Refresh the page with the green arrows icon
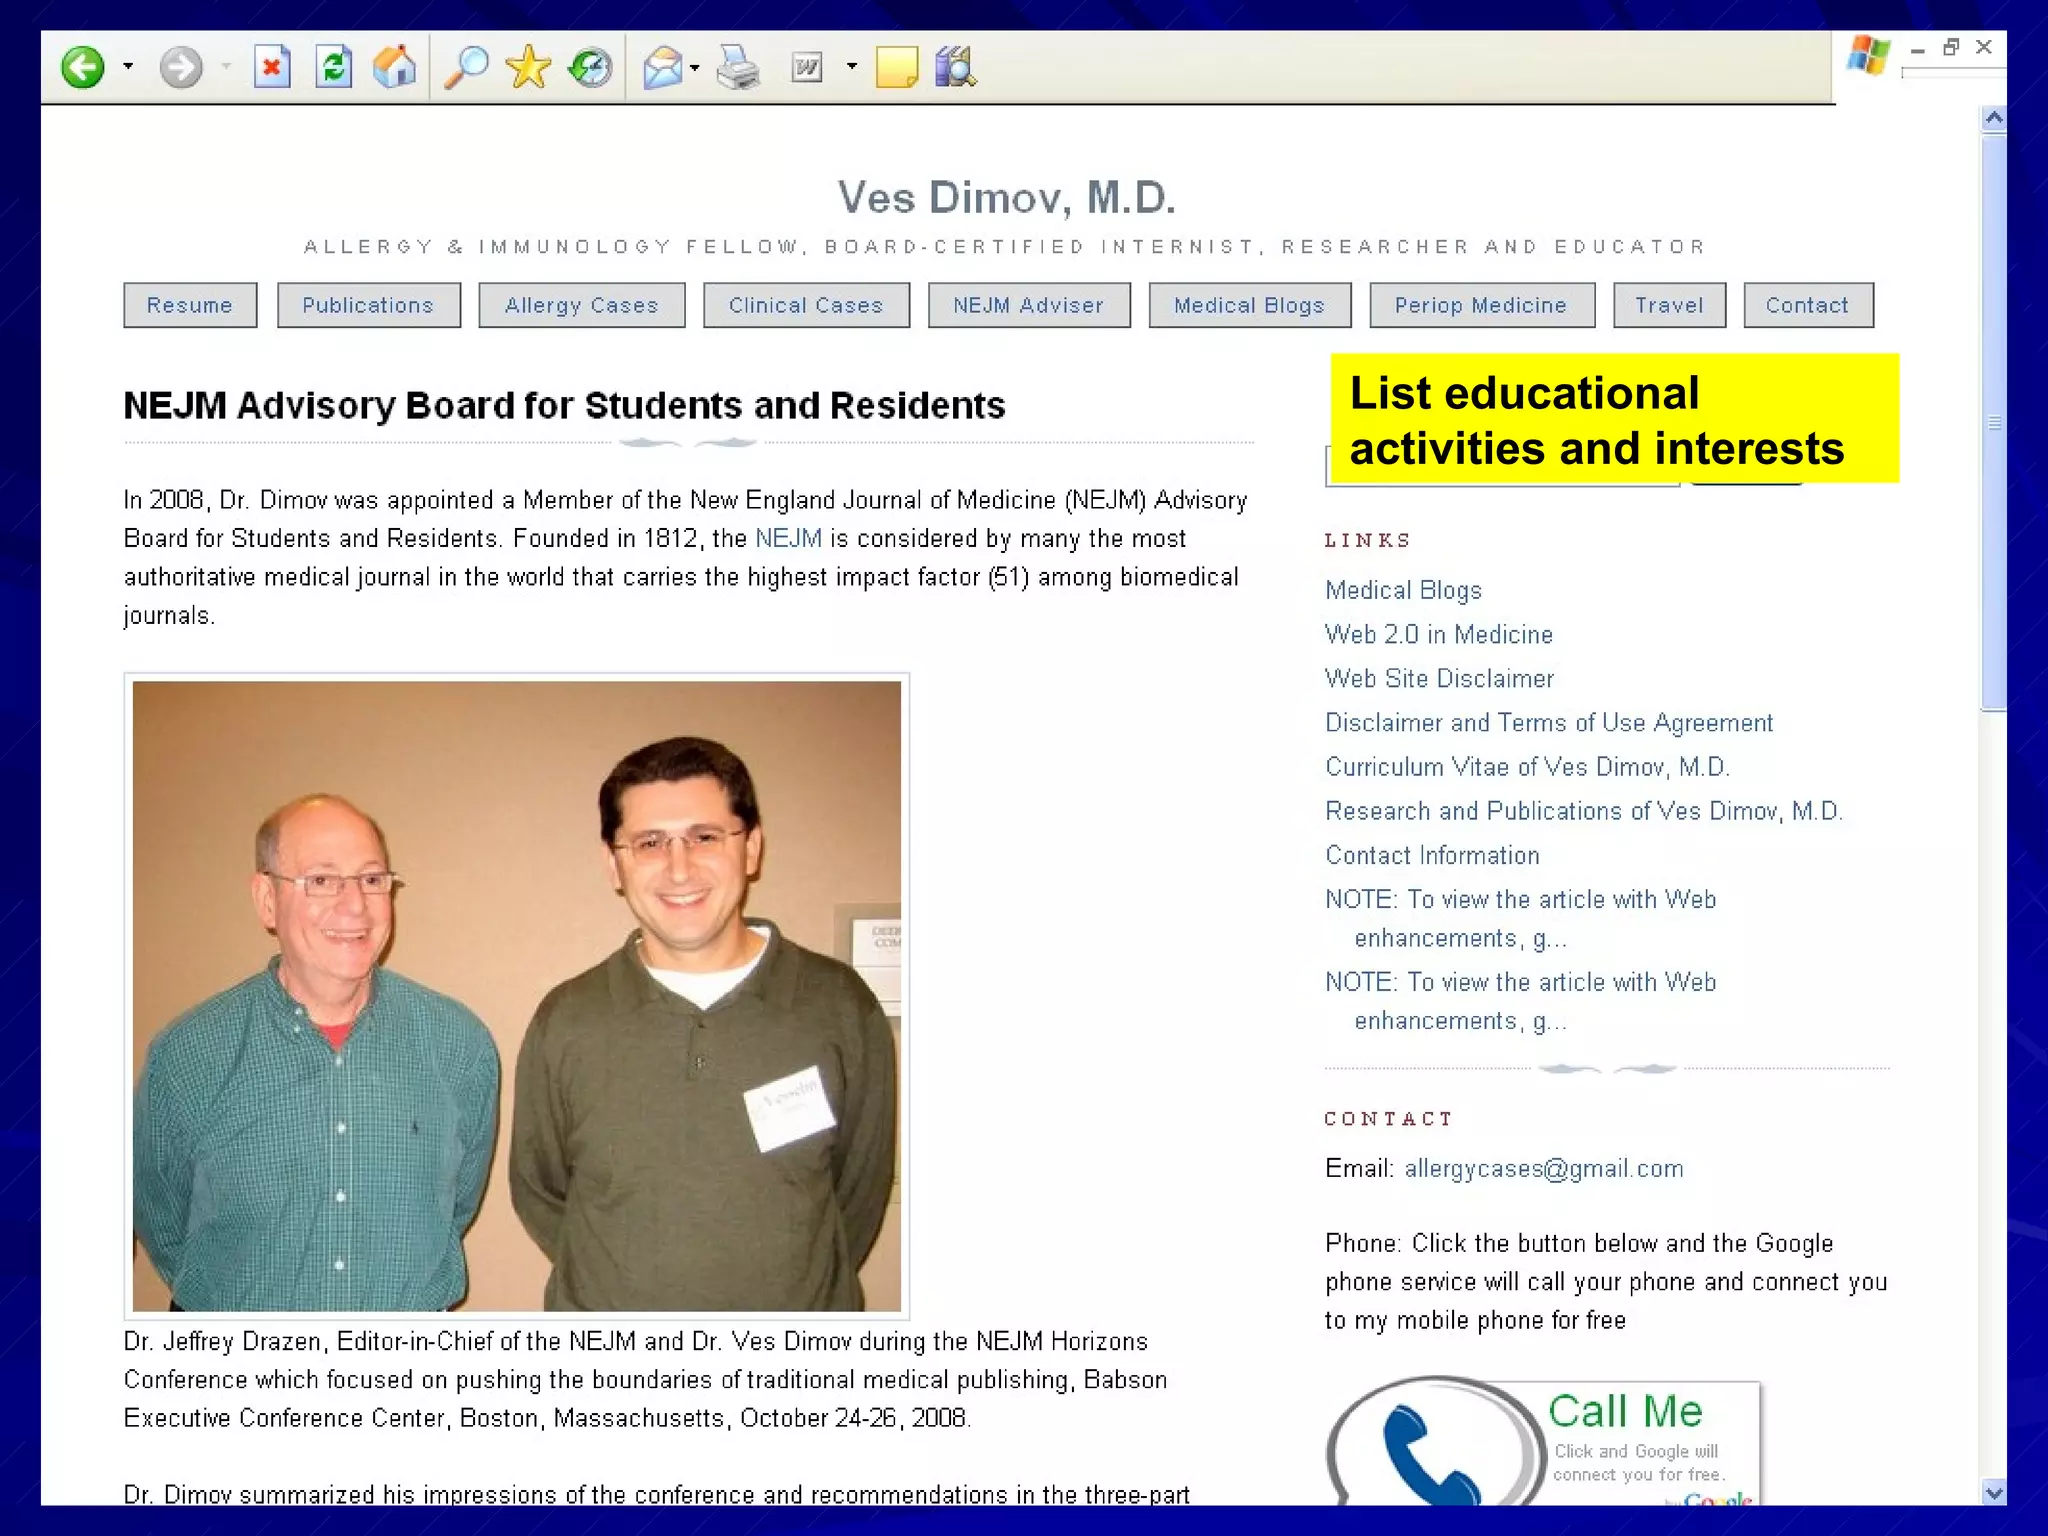 pyautogui.click(x=334, y=68)
